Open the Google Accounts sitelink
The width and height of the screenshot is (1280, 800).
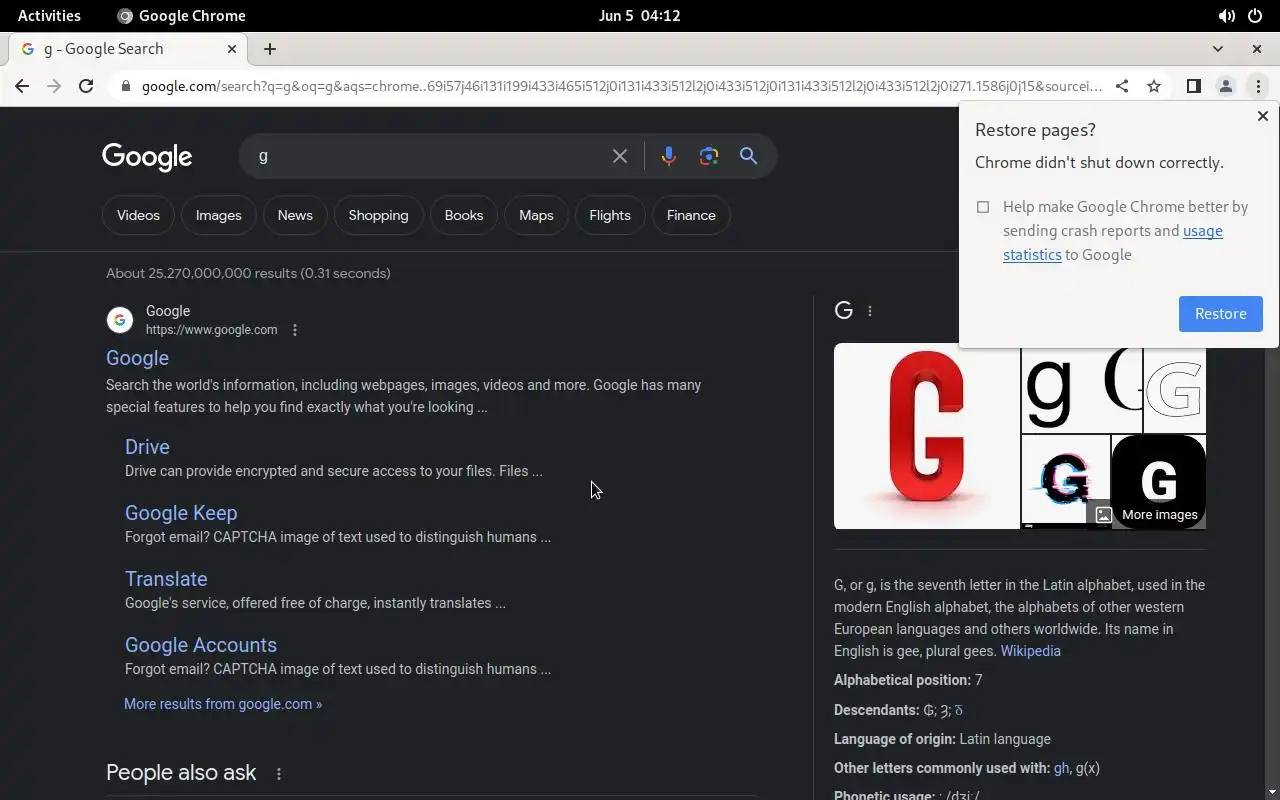coord(201,645)
